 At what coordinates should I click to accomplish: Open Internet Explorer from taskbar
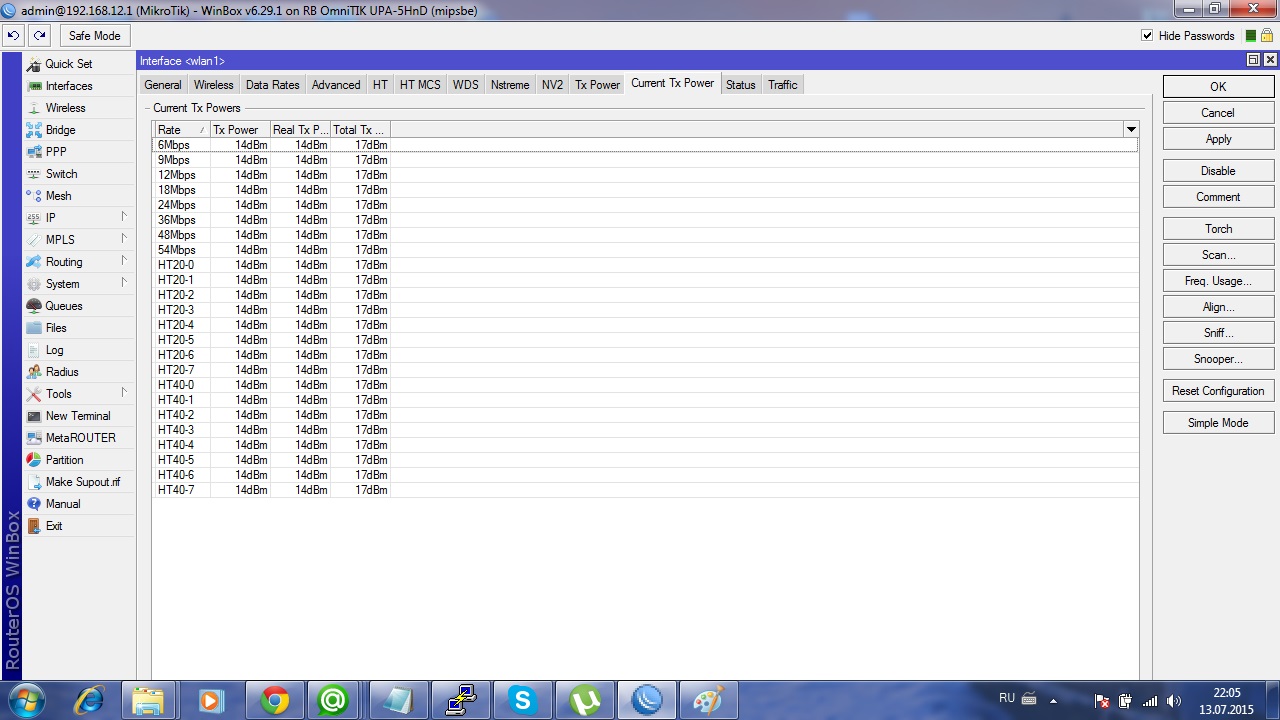(x=89, y=700)
